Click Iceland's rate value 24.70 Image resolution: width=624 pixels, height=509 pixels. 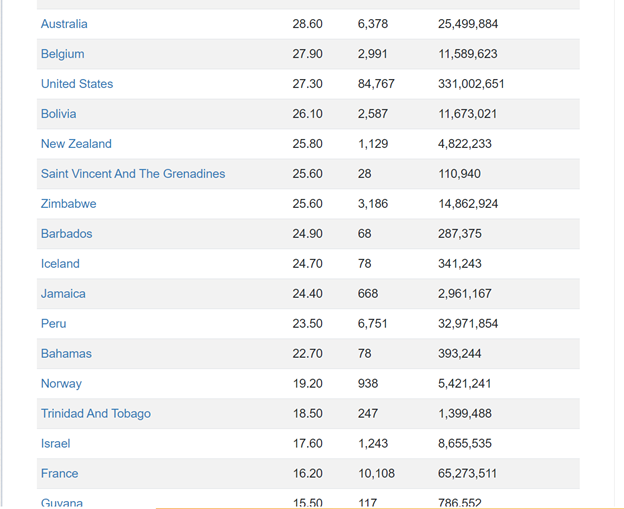308,264
